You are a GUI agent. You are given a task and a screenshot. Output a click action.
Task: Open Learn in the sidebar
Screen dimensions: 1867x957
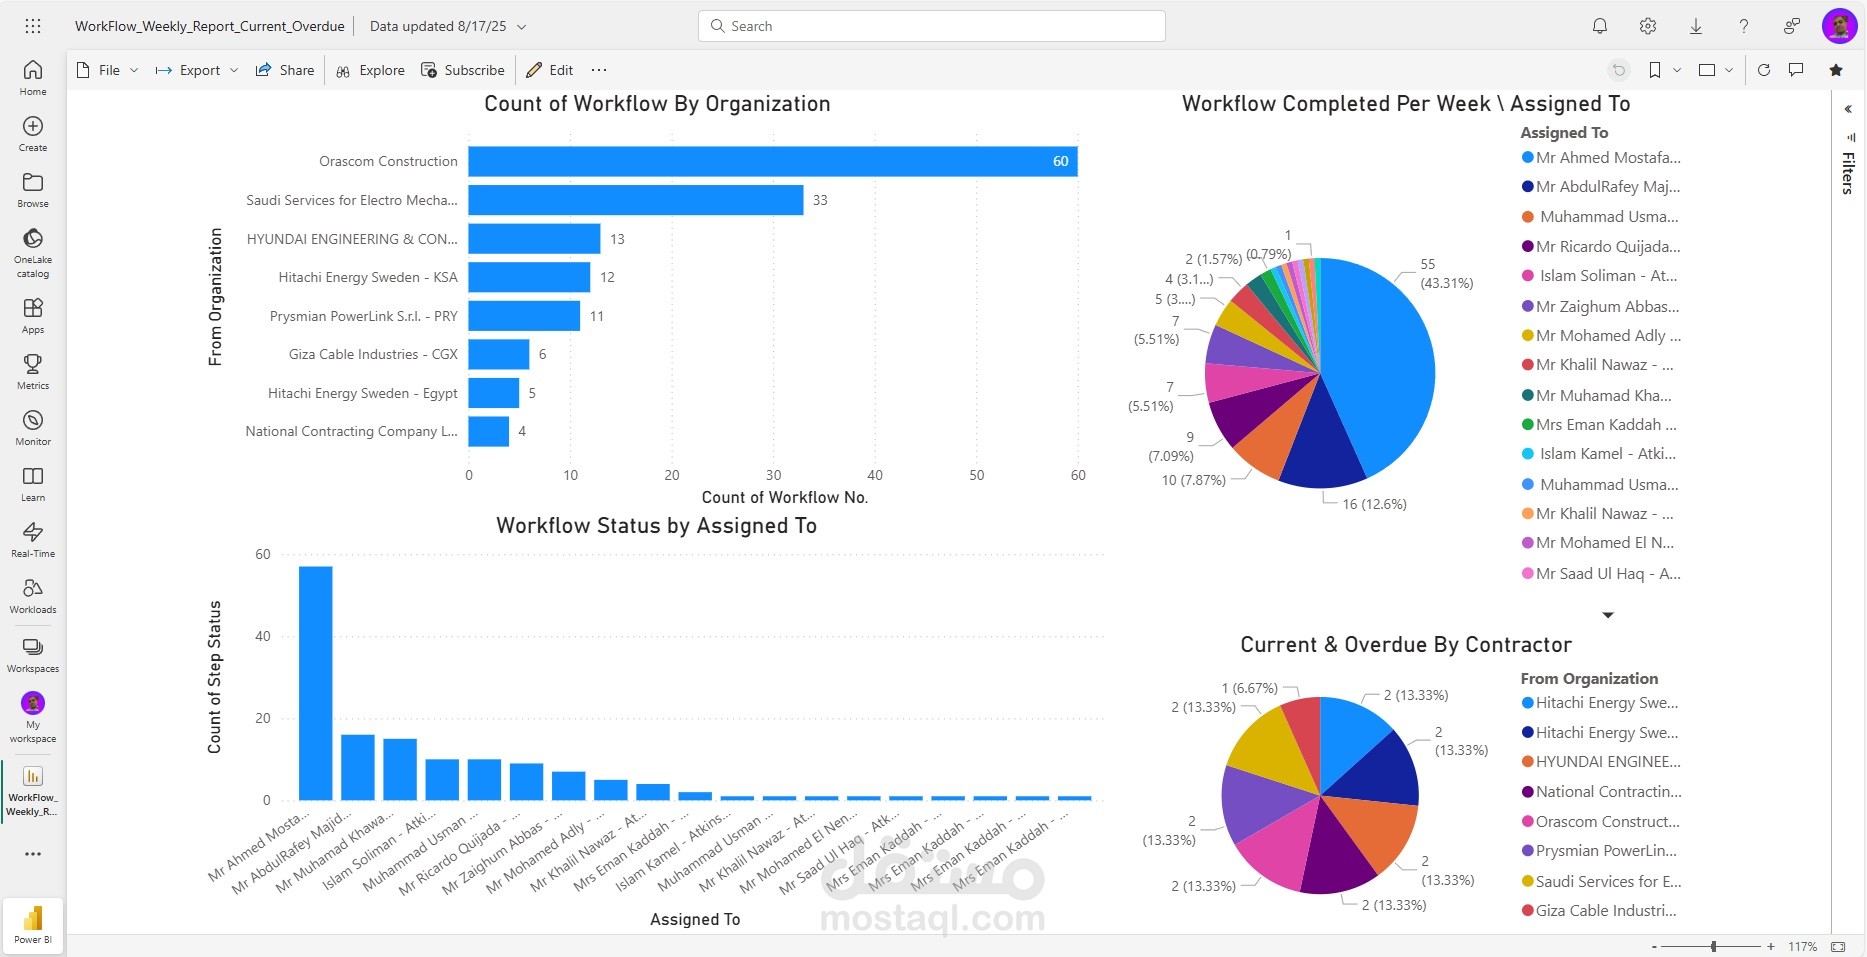tap(33, 483)
